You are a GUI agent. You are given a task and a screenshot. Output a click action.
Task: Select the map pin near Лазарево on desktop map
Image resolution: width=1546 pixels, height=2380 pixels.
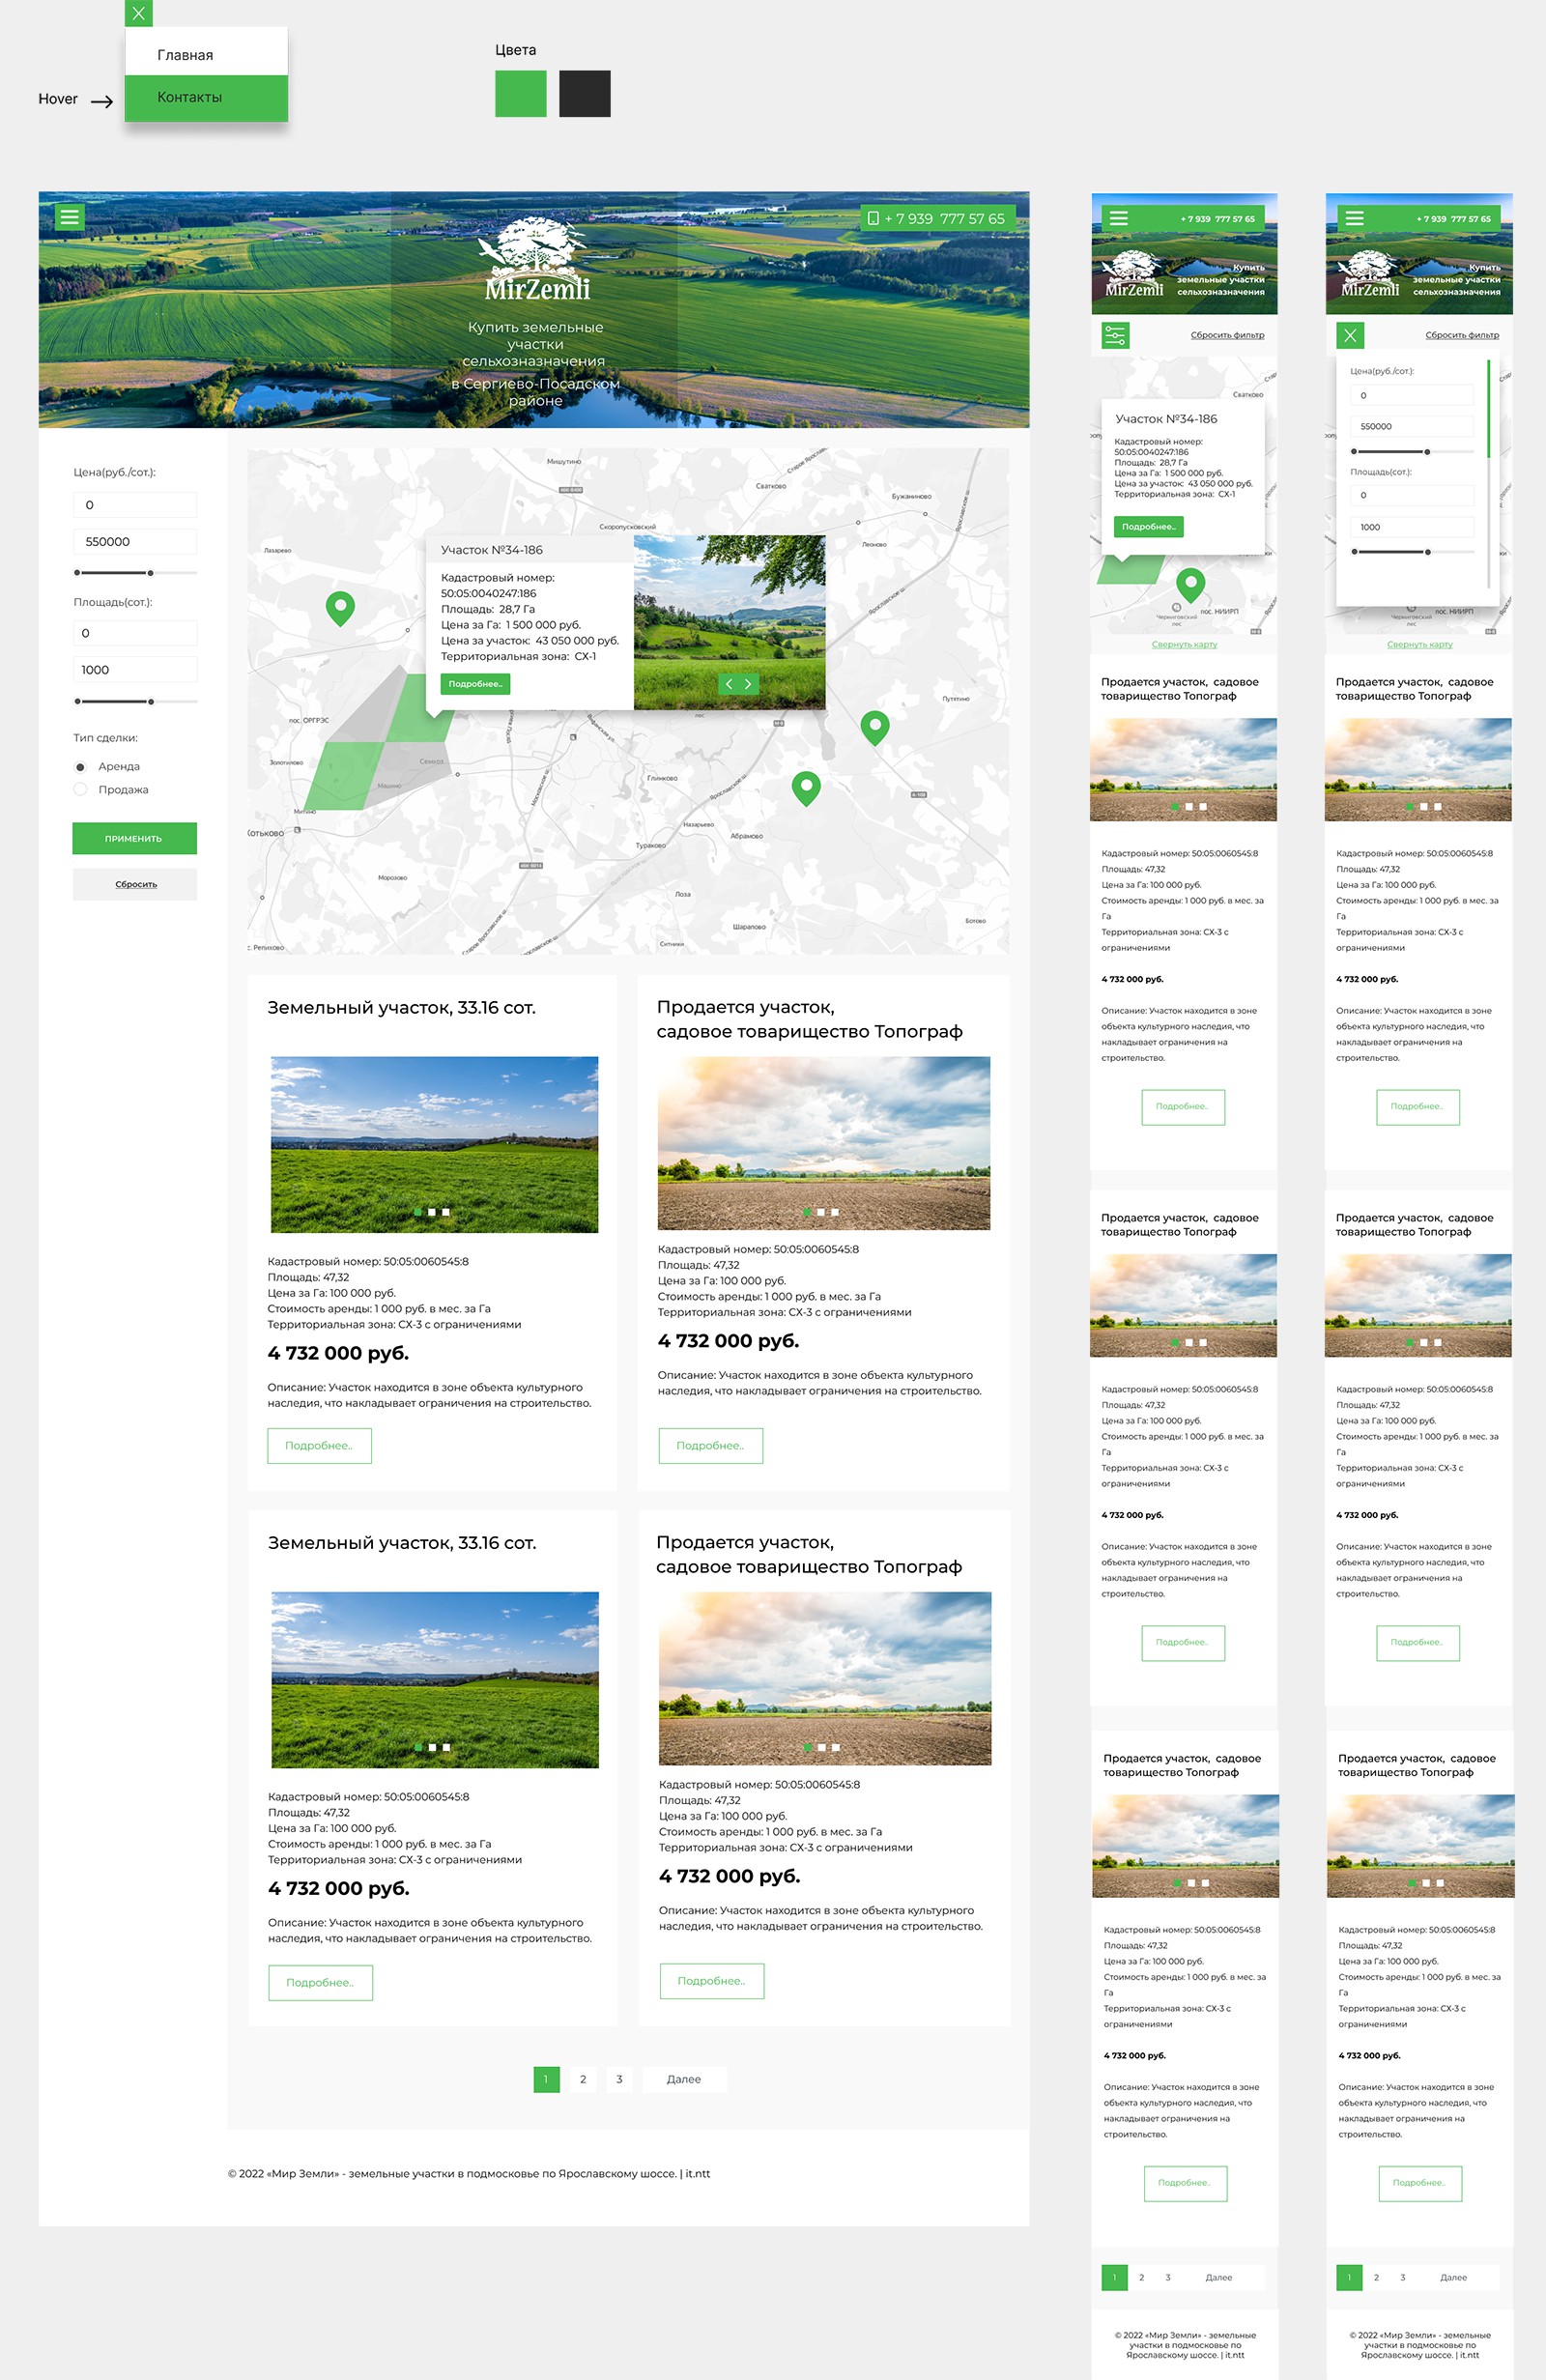tap(340, 608)
